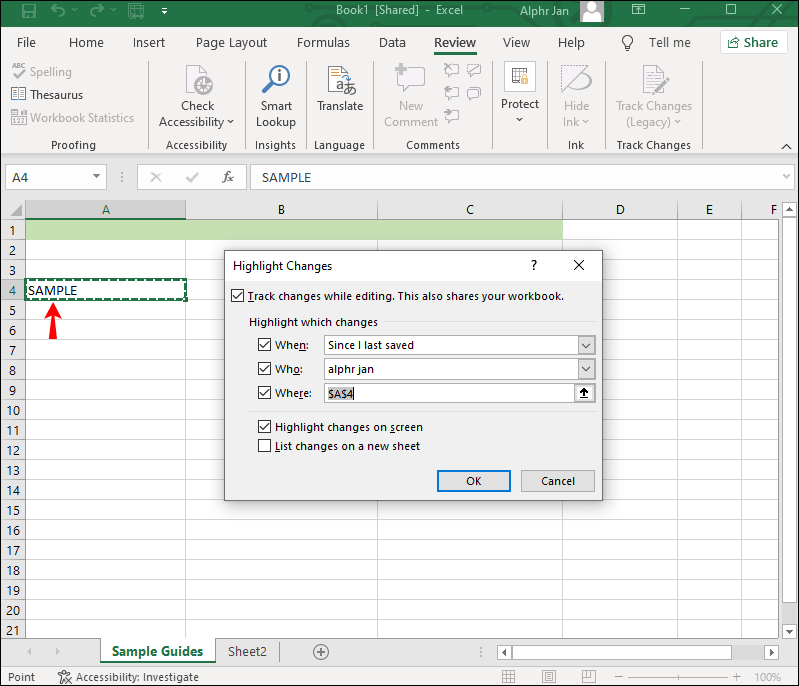The image size is (799, 686).
Task: Click the horizontal scrollbar right arrow
Action: [771, 652]
